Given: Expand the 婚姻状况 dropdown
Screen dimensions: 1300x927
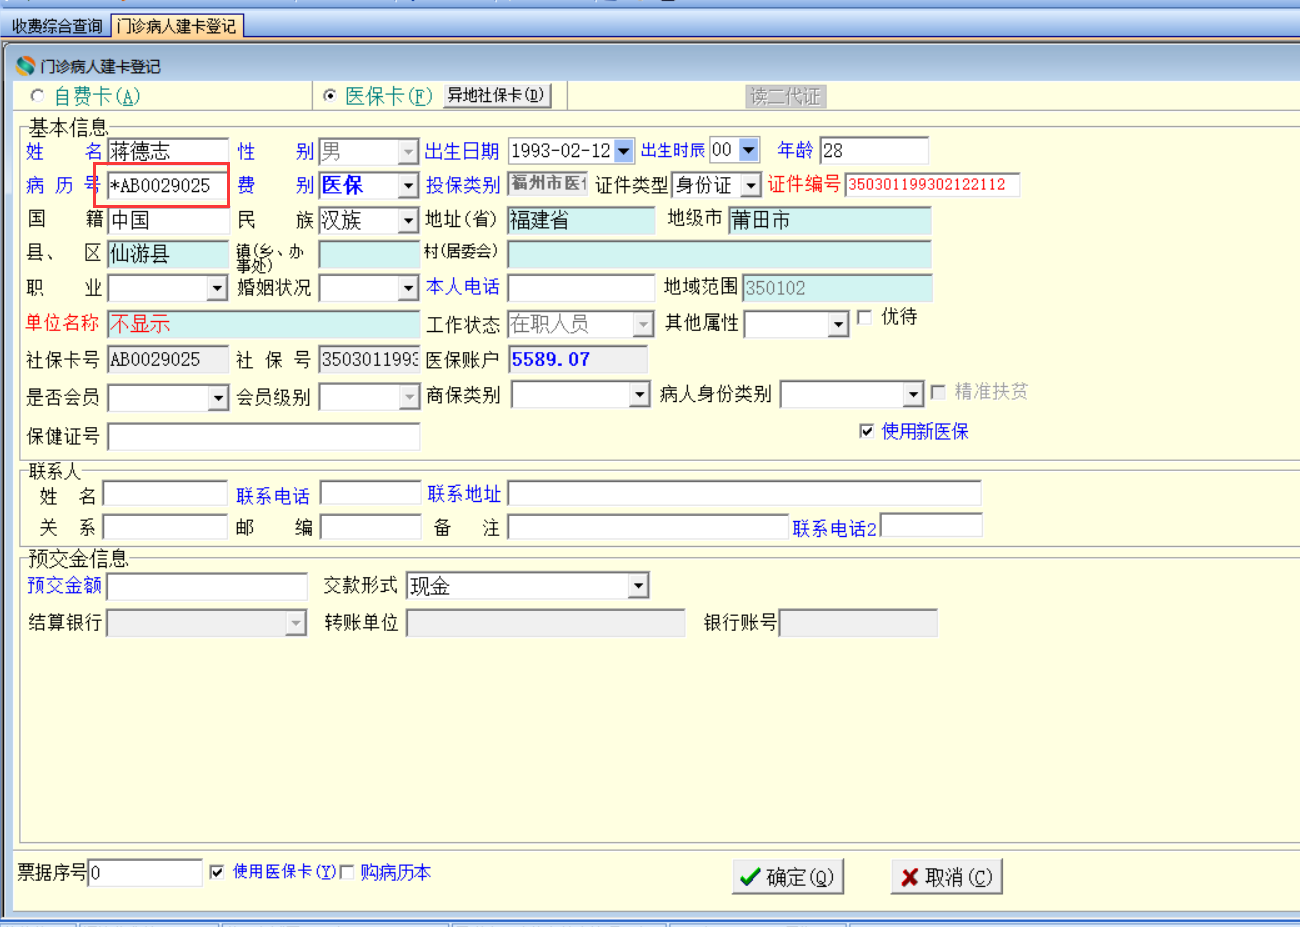Looking at the screenshot, I should [x=408, y=288].
